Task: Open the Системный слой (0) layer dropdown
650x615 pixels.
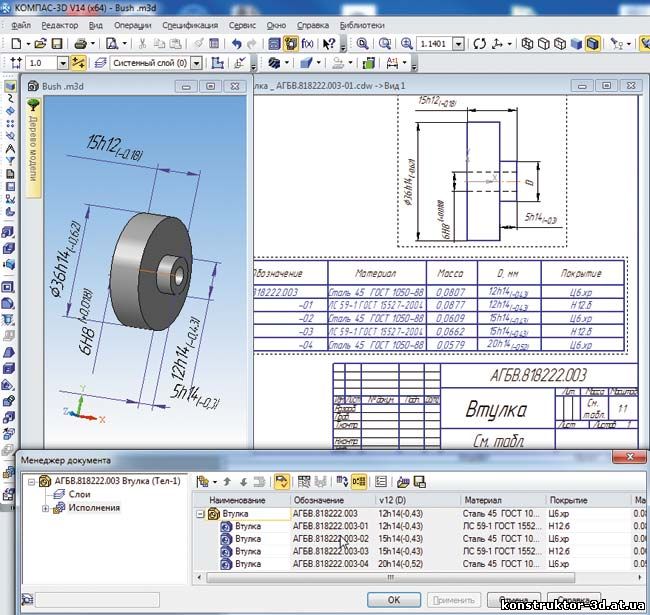Action: (x=196, y=63)
